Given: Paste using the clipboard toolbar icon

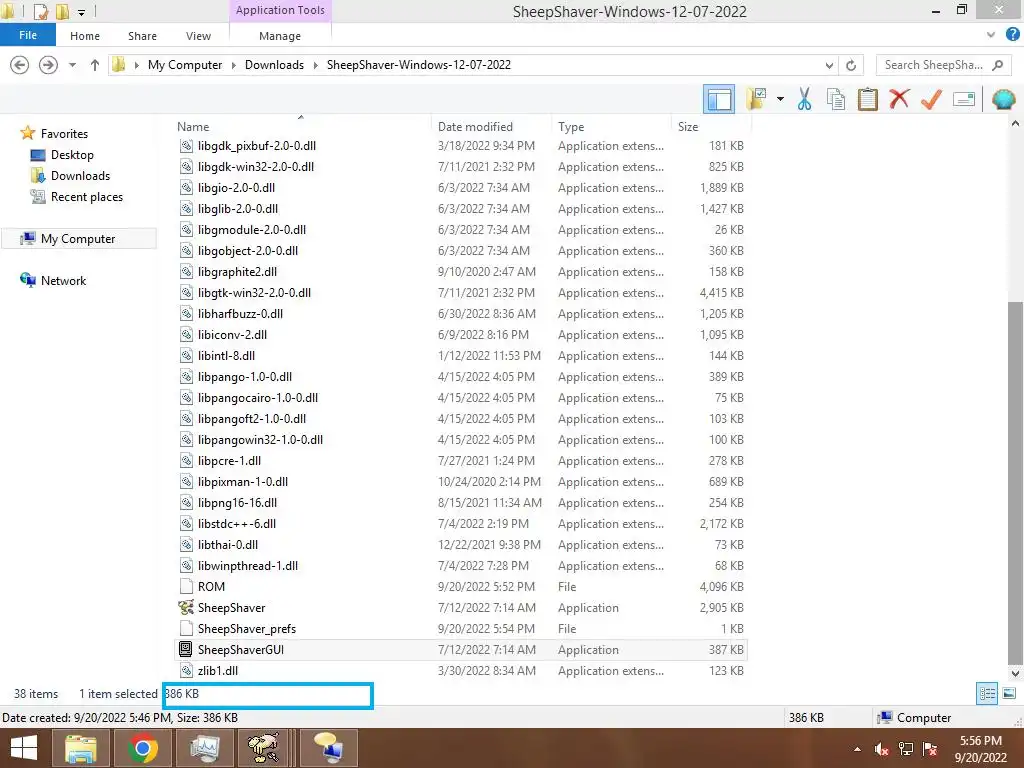Looking at the screenshot, I should [x=867, y=99].
